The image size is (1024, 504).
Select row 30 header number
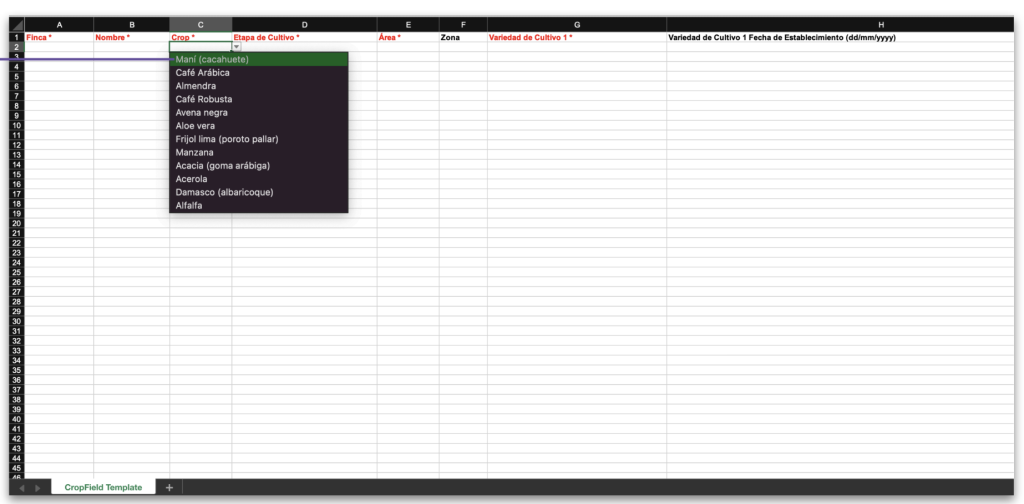(x=17, y=321)
